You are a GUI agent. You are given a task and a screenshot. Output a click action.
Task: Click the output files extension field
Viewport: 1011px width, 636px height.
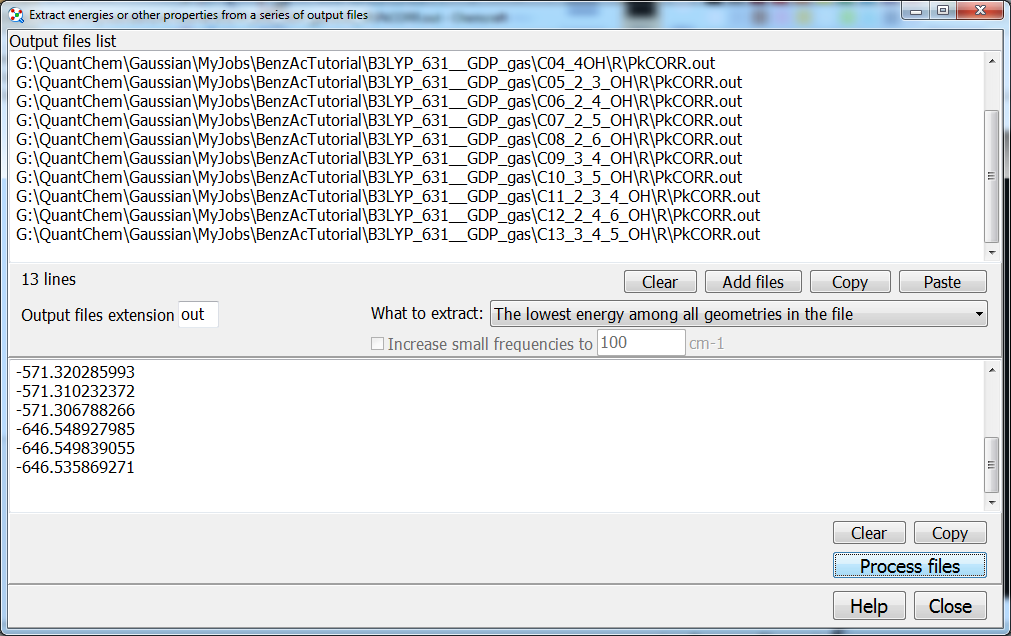198,314
